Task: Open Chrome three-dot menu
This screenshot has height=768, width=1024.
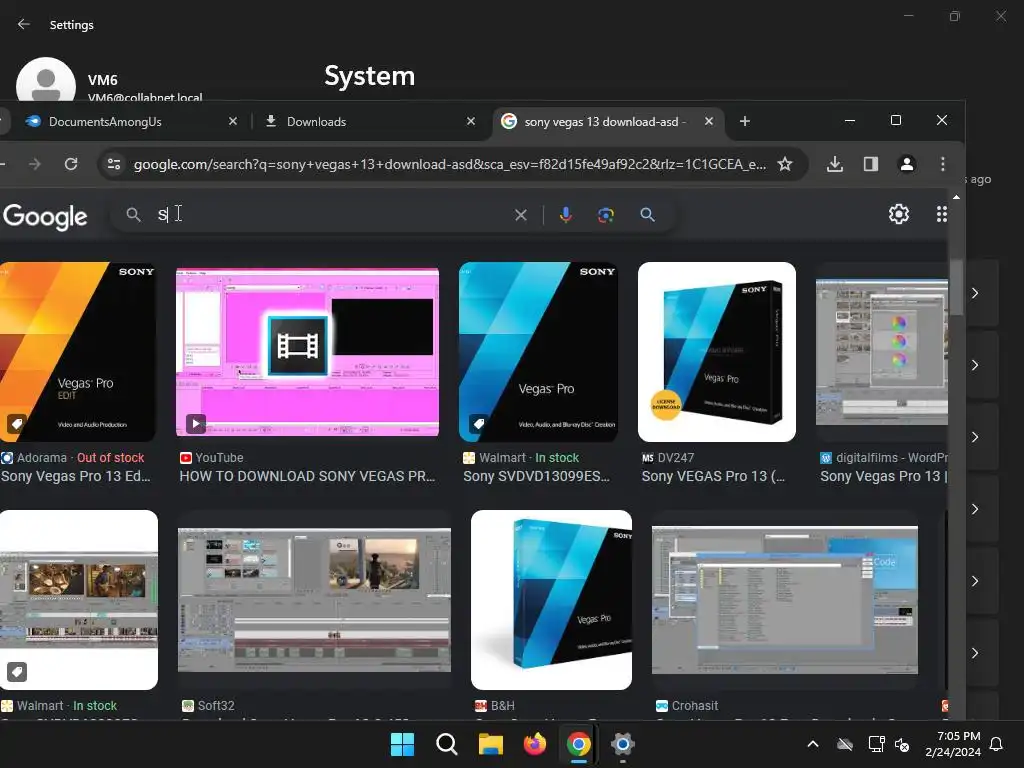Action: (x=942, y=164)
